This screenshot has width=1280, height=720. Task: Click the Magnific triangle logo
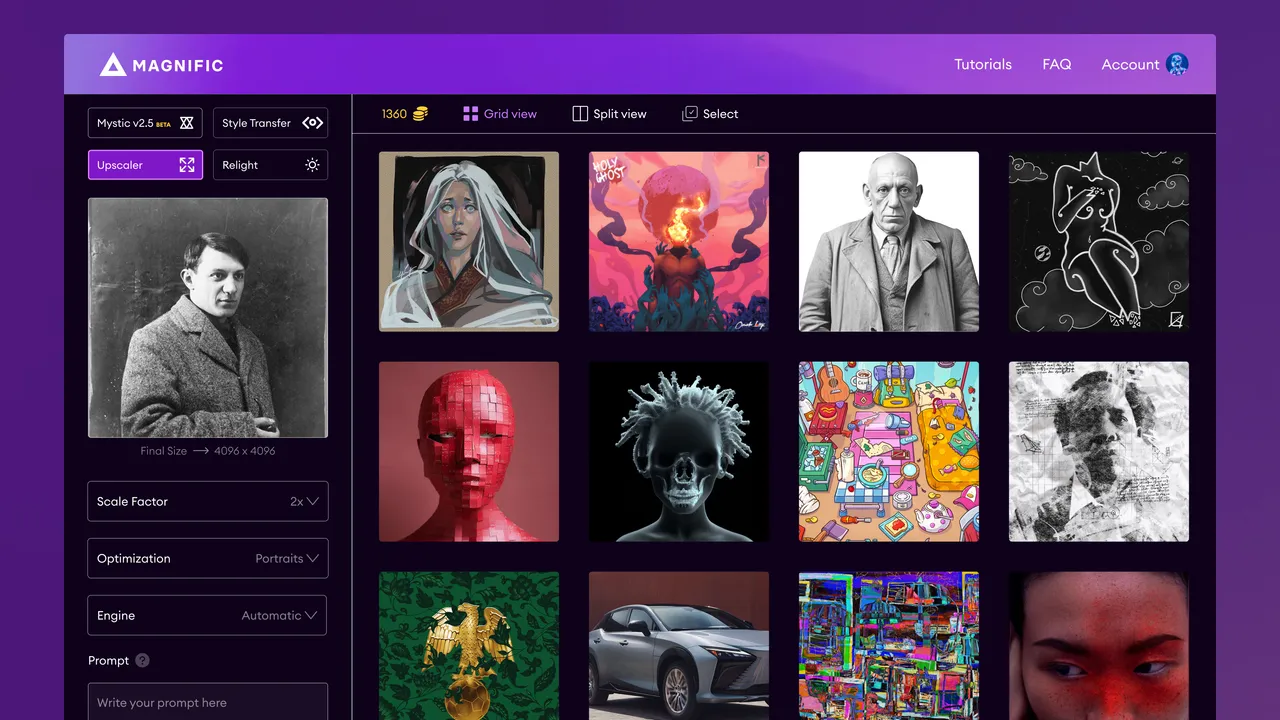click(113, 65)
